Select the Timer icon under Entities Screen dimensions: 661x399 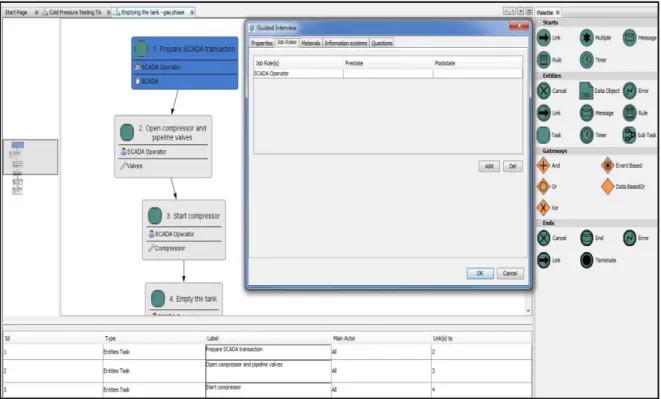tap(586, 135)
